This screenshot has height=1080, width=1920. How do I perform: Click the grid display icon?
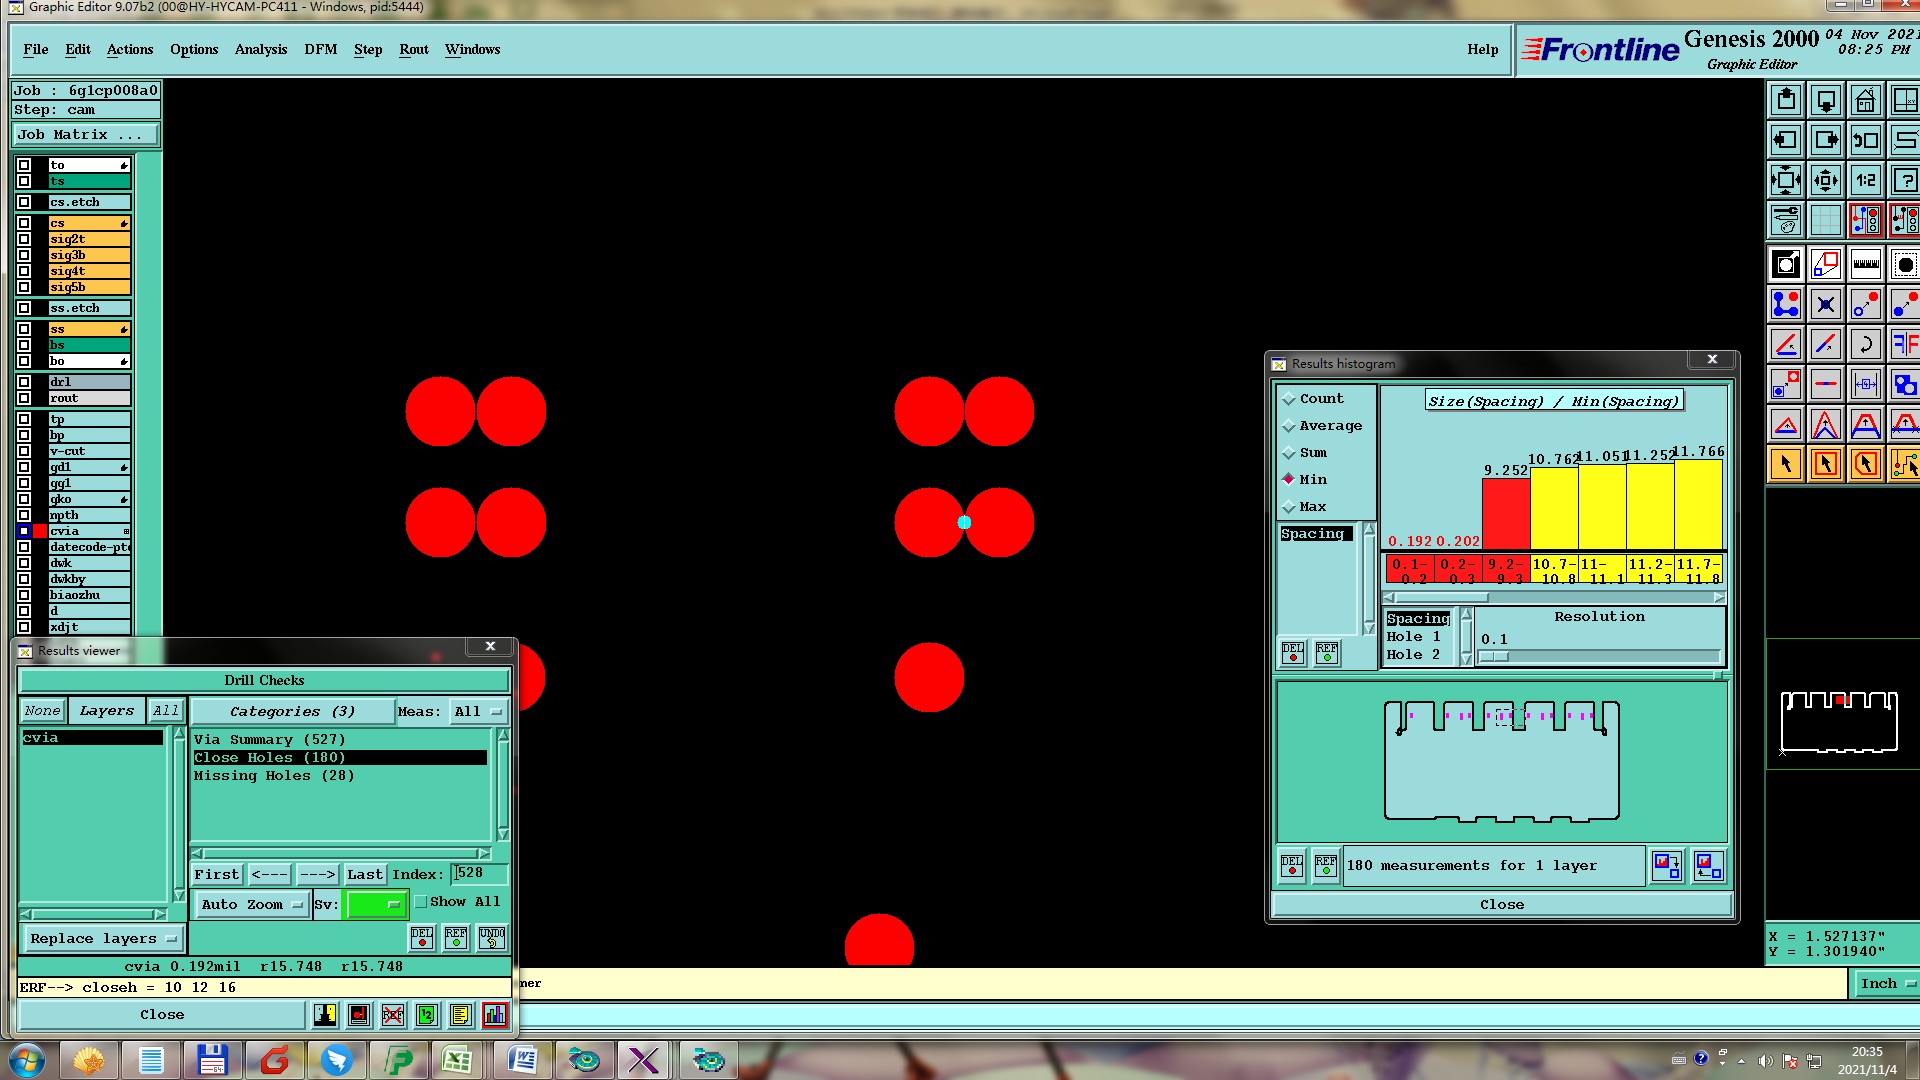click(1825, 220)
